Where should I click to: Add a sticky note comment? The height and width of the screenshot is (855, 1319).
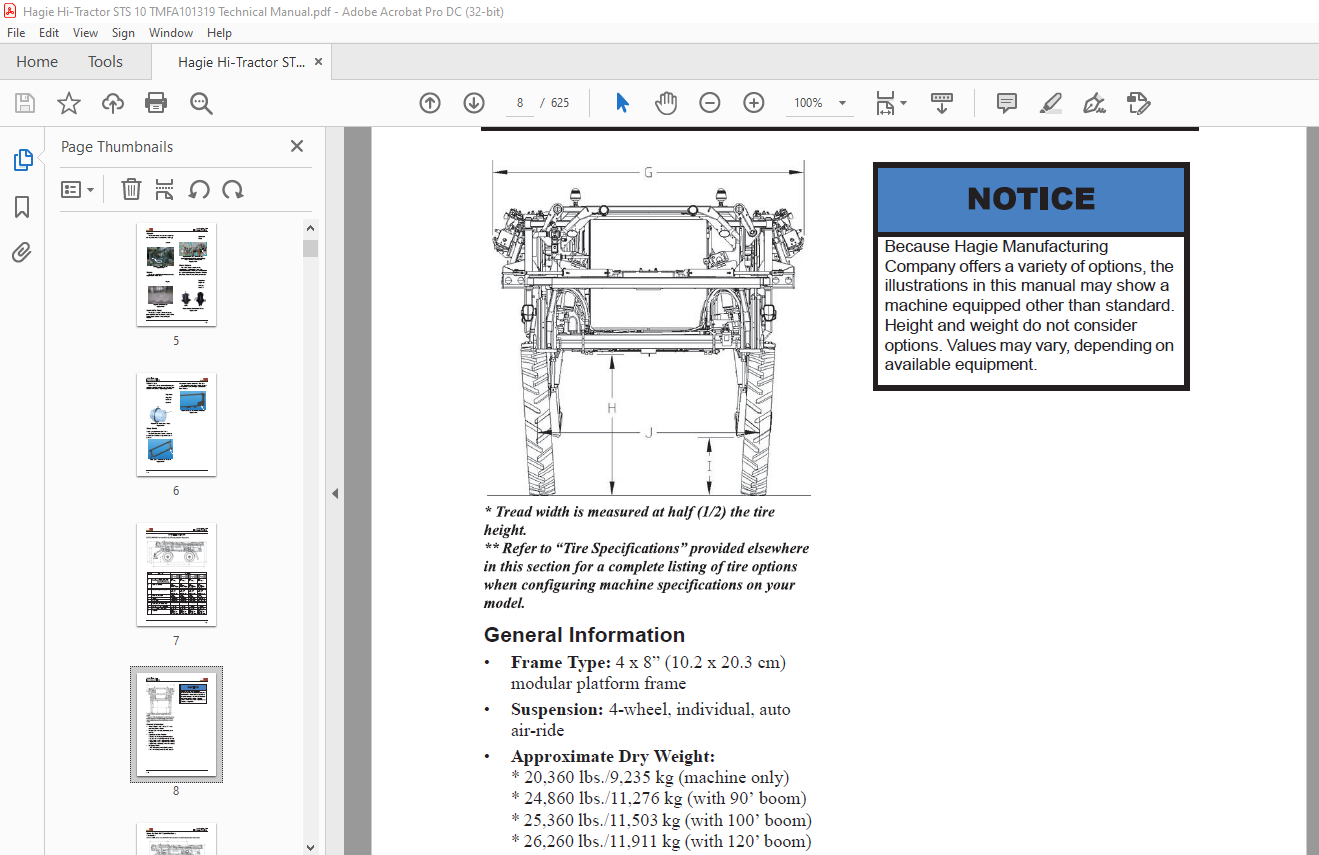coord(1007,103)
